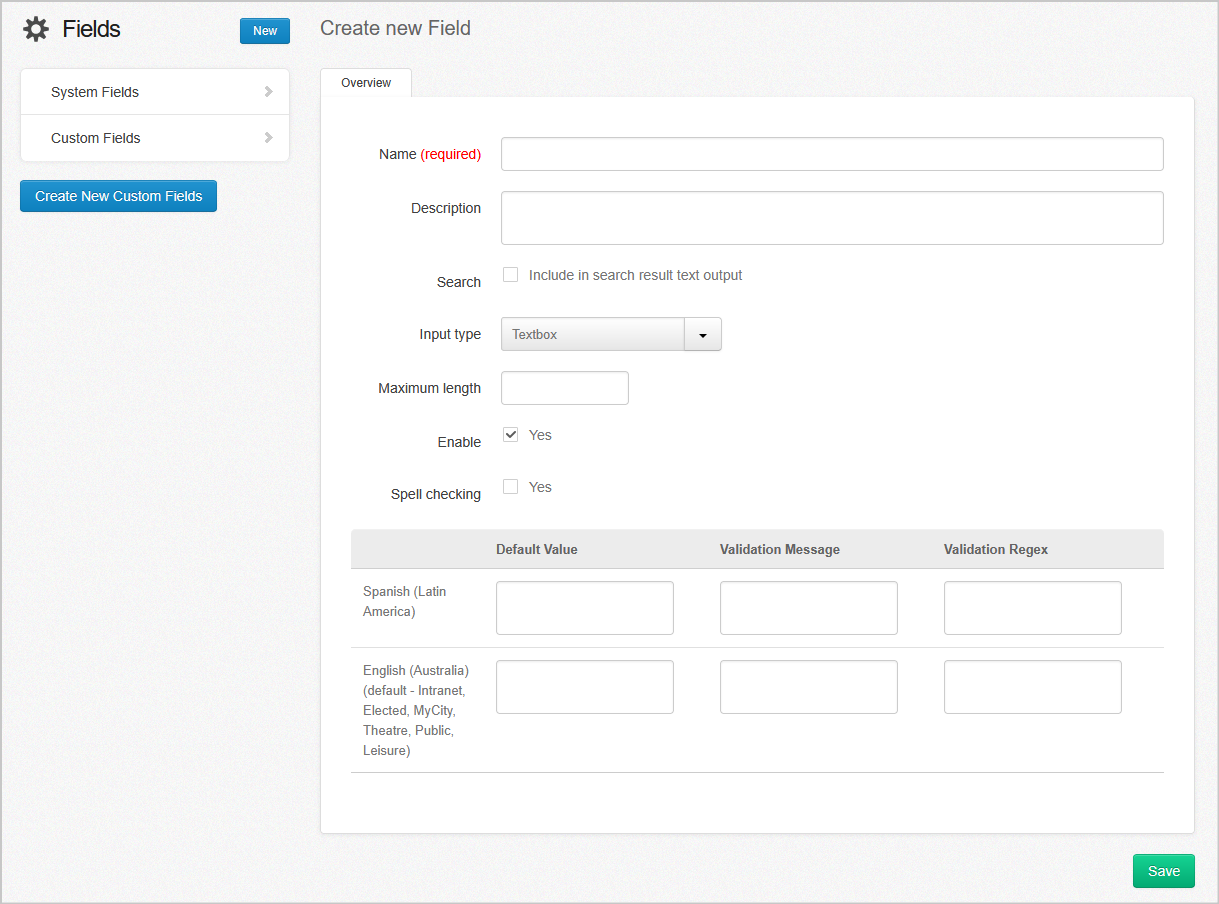Click the System Fields chevron arrow

click(268, 92)
